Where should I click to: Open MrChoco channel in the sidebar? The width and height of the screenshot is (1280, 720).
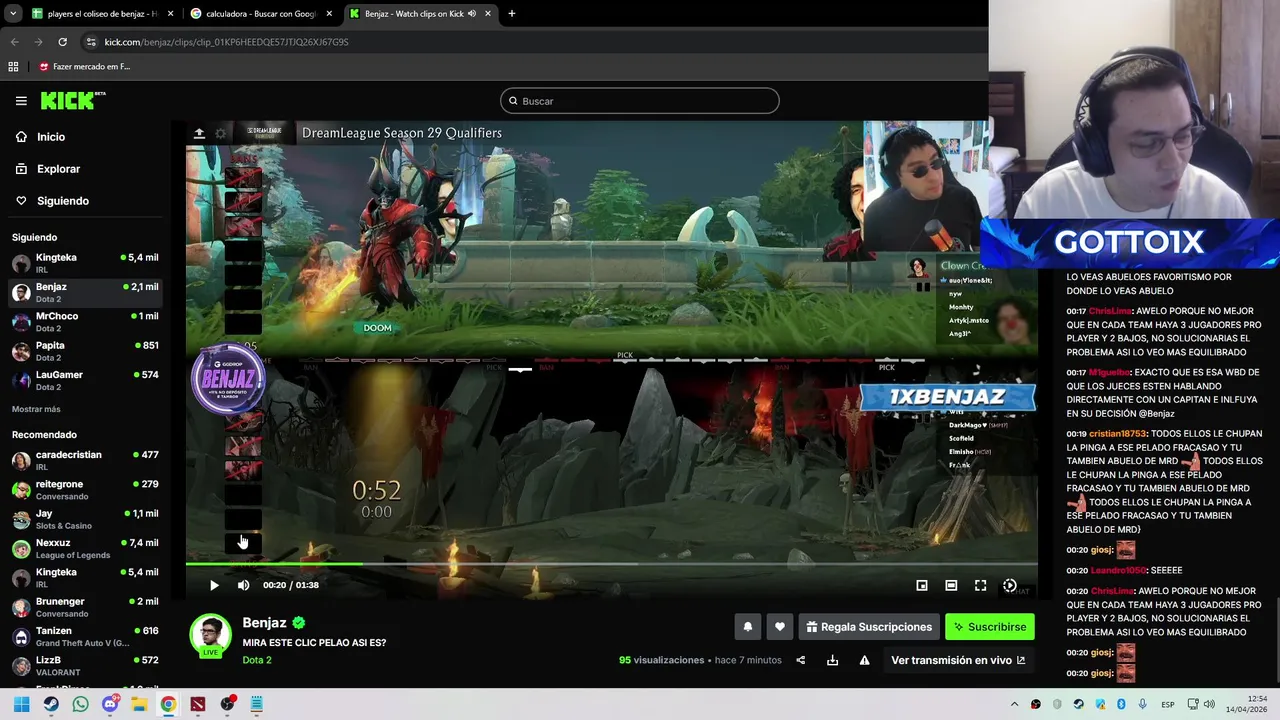[85, 322]
